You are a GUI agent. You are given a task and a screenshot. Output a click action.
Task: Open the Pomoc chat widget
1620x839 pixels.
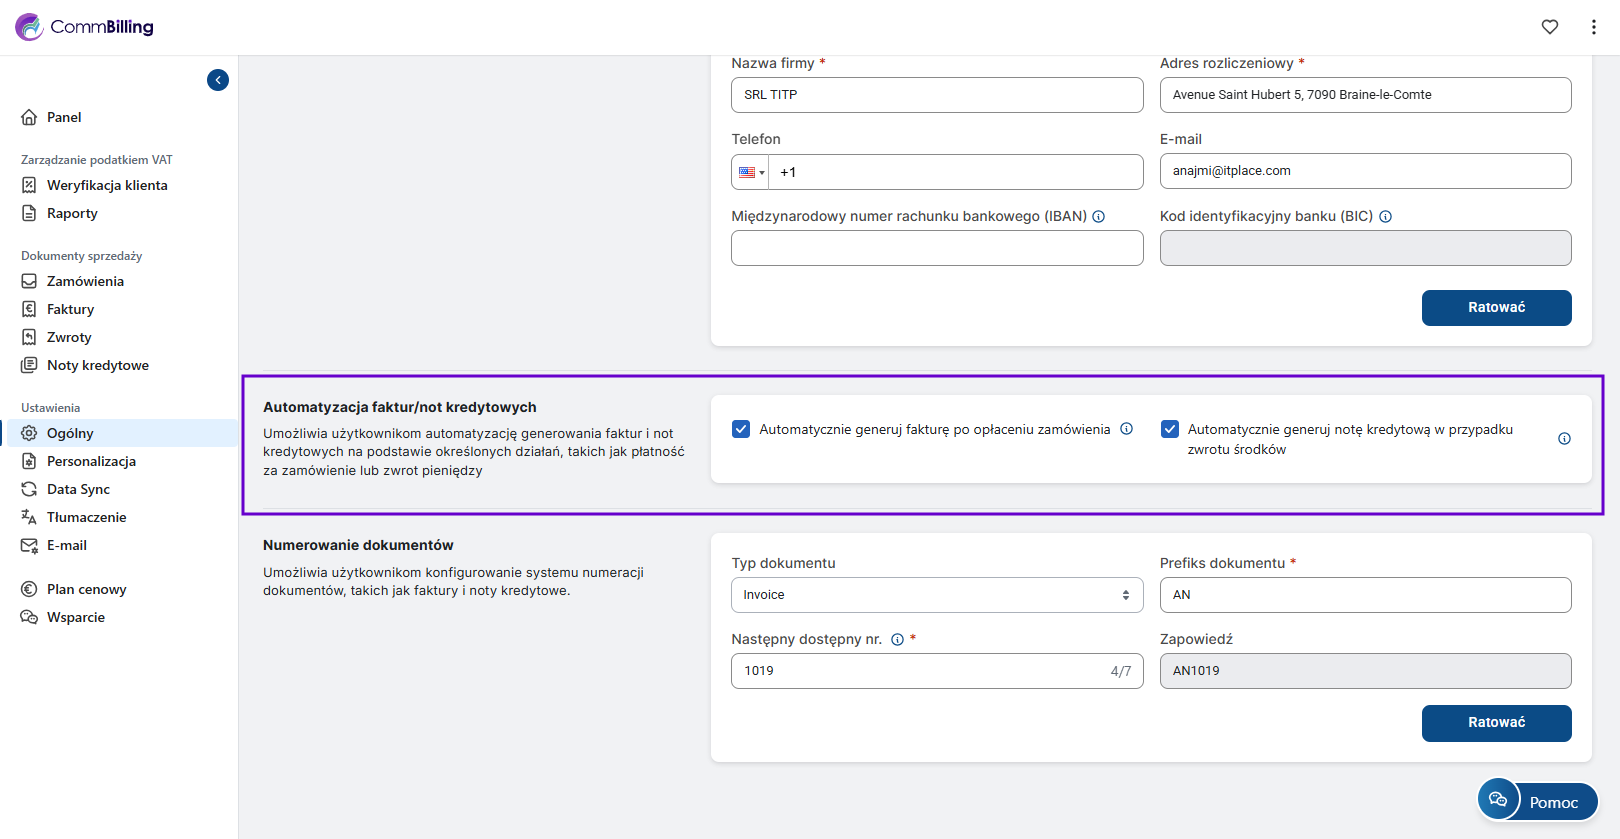[x=1537, y=801]
